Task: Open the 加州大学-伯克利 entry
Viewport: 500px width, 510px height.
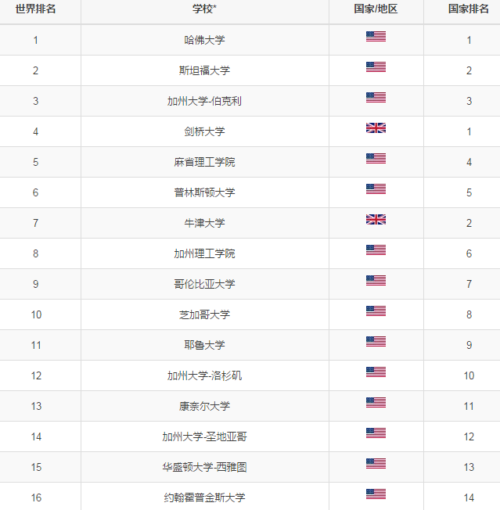Action: tap(204, 101)
